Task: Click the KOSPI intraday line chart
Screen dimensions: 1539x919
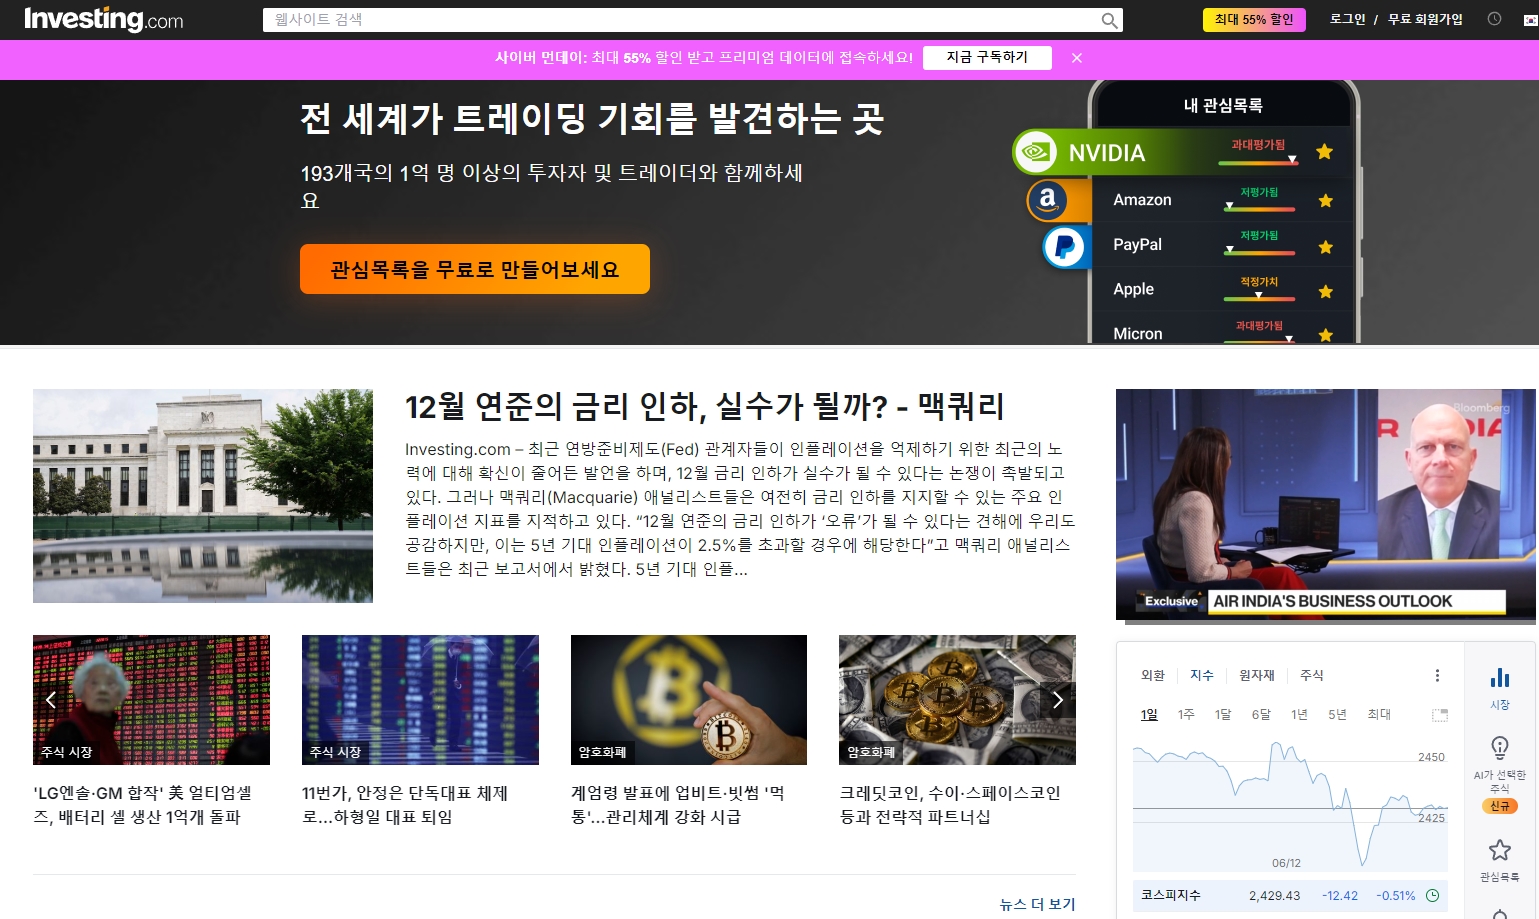Action: coord(1290,805)
